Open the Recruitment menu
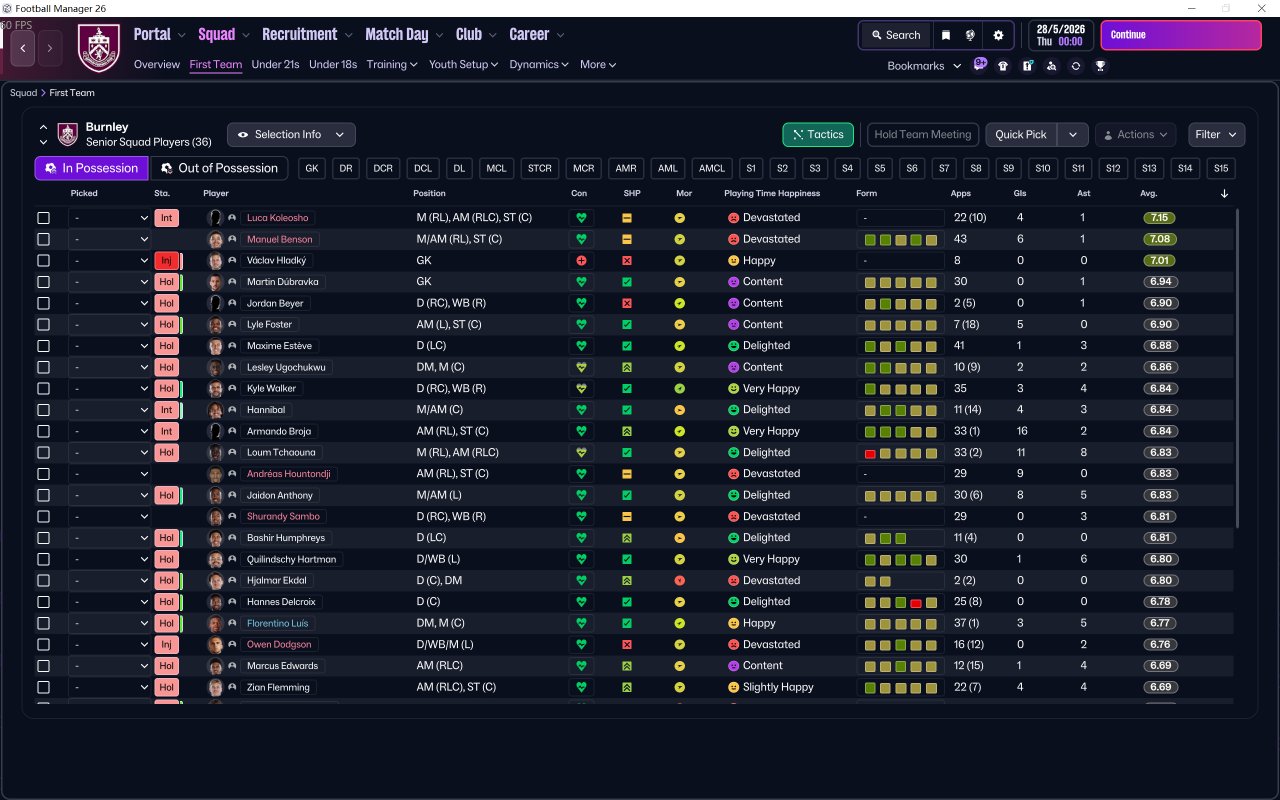 point(307,35)
